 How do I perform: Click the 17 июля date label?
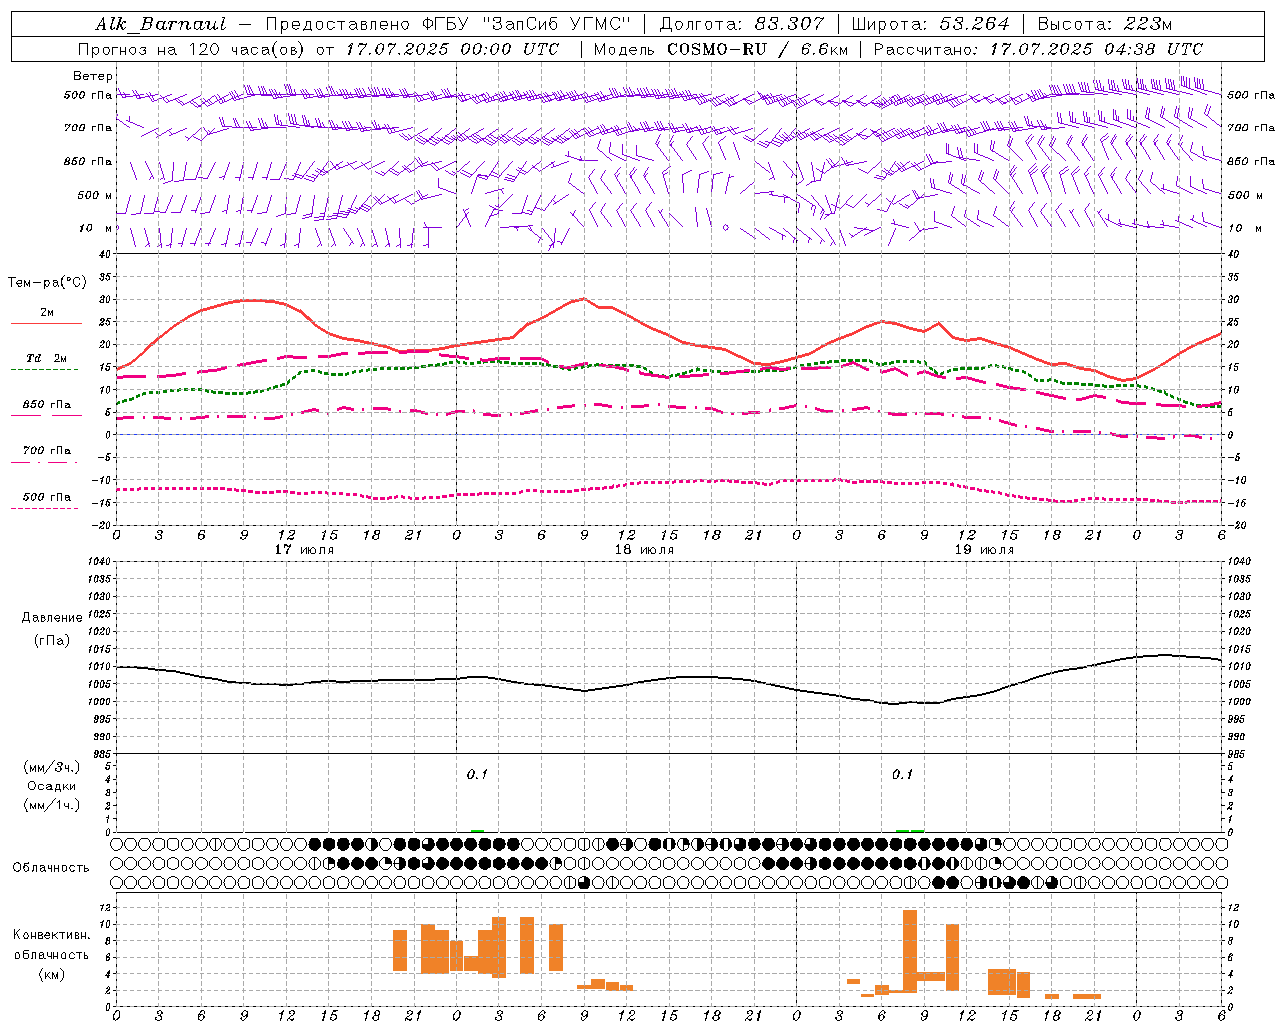[304, 550]
